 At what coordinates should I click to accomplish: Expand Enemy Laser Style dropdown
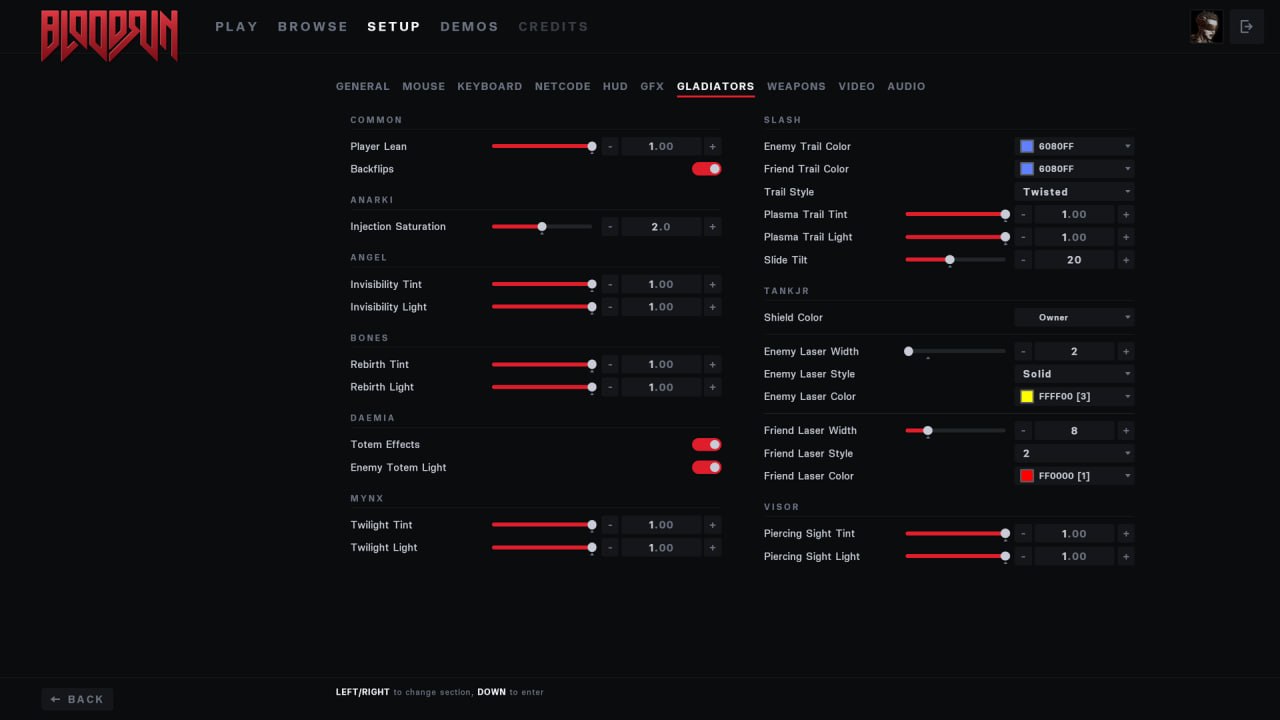tap(1074, 374)
